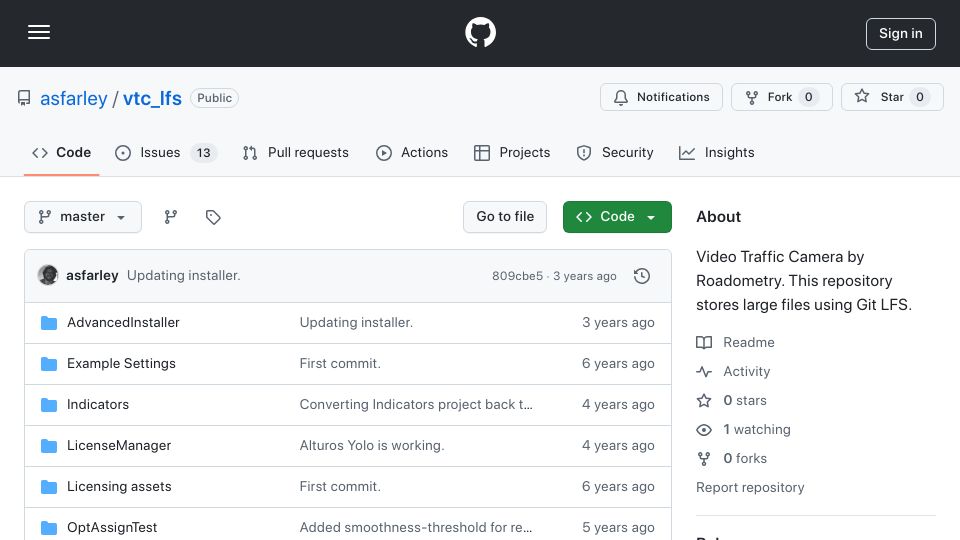Screen dimensions: 960x540
Task: Open 'First commit.' for Example Settings
Action: (340, 364)
